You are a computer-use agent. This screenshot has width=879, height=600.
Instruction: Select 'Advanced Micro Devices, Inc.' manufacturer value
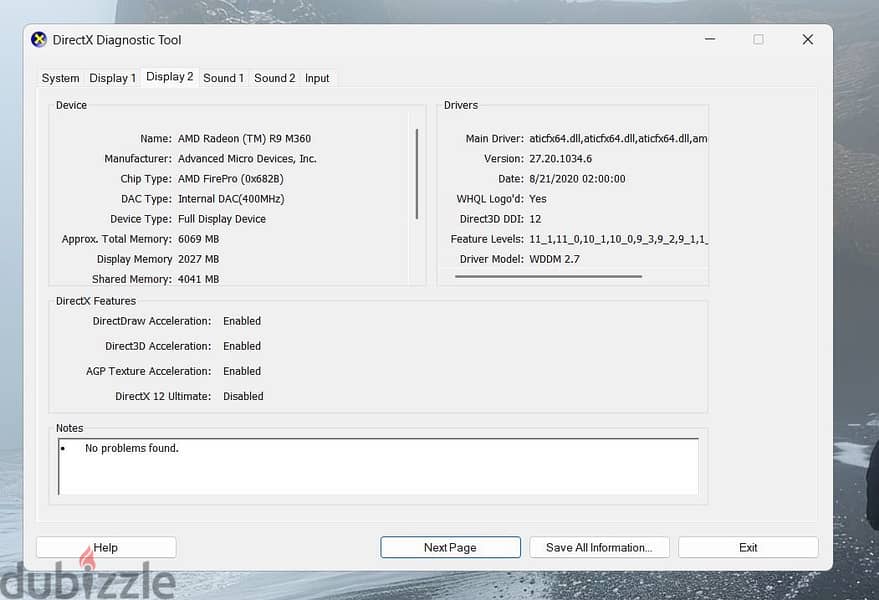click(x=247, y=159)
